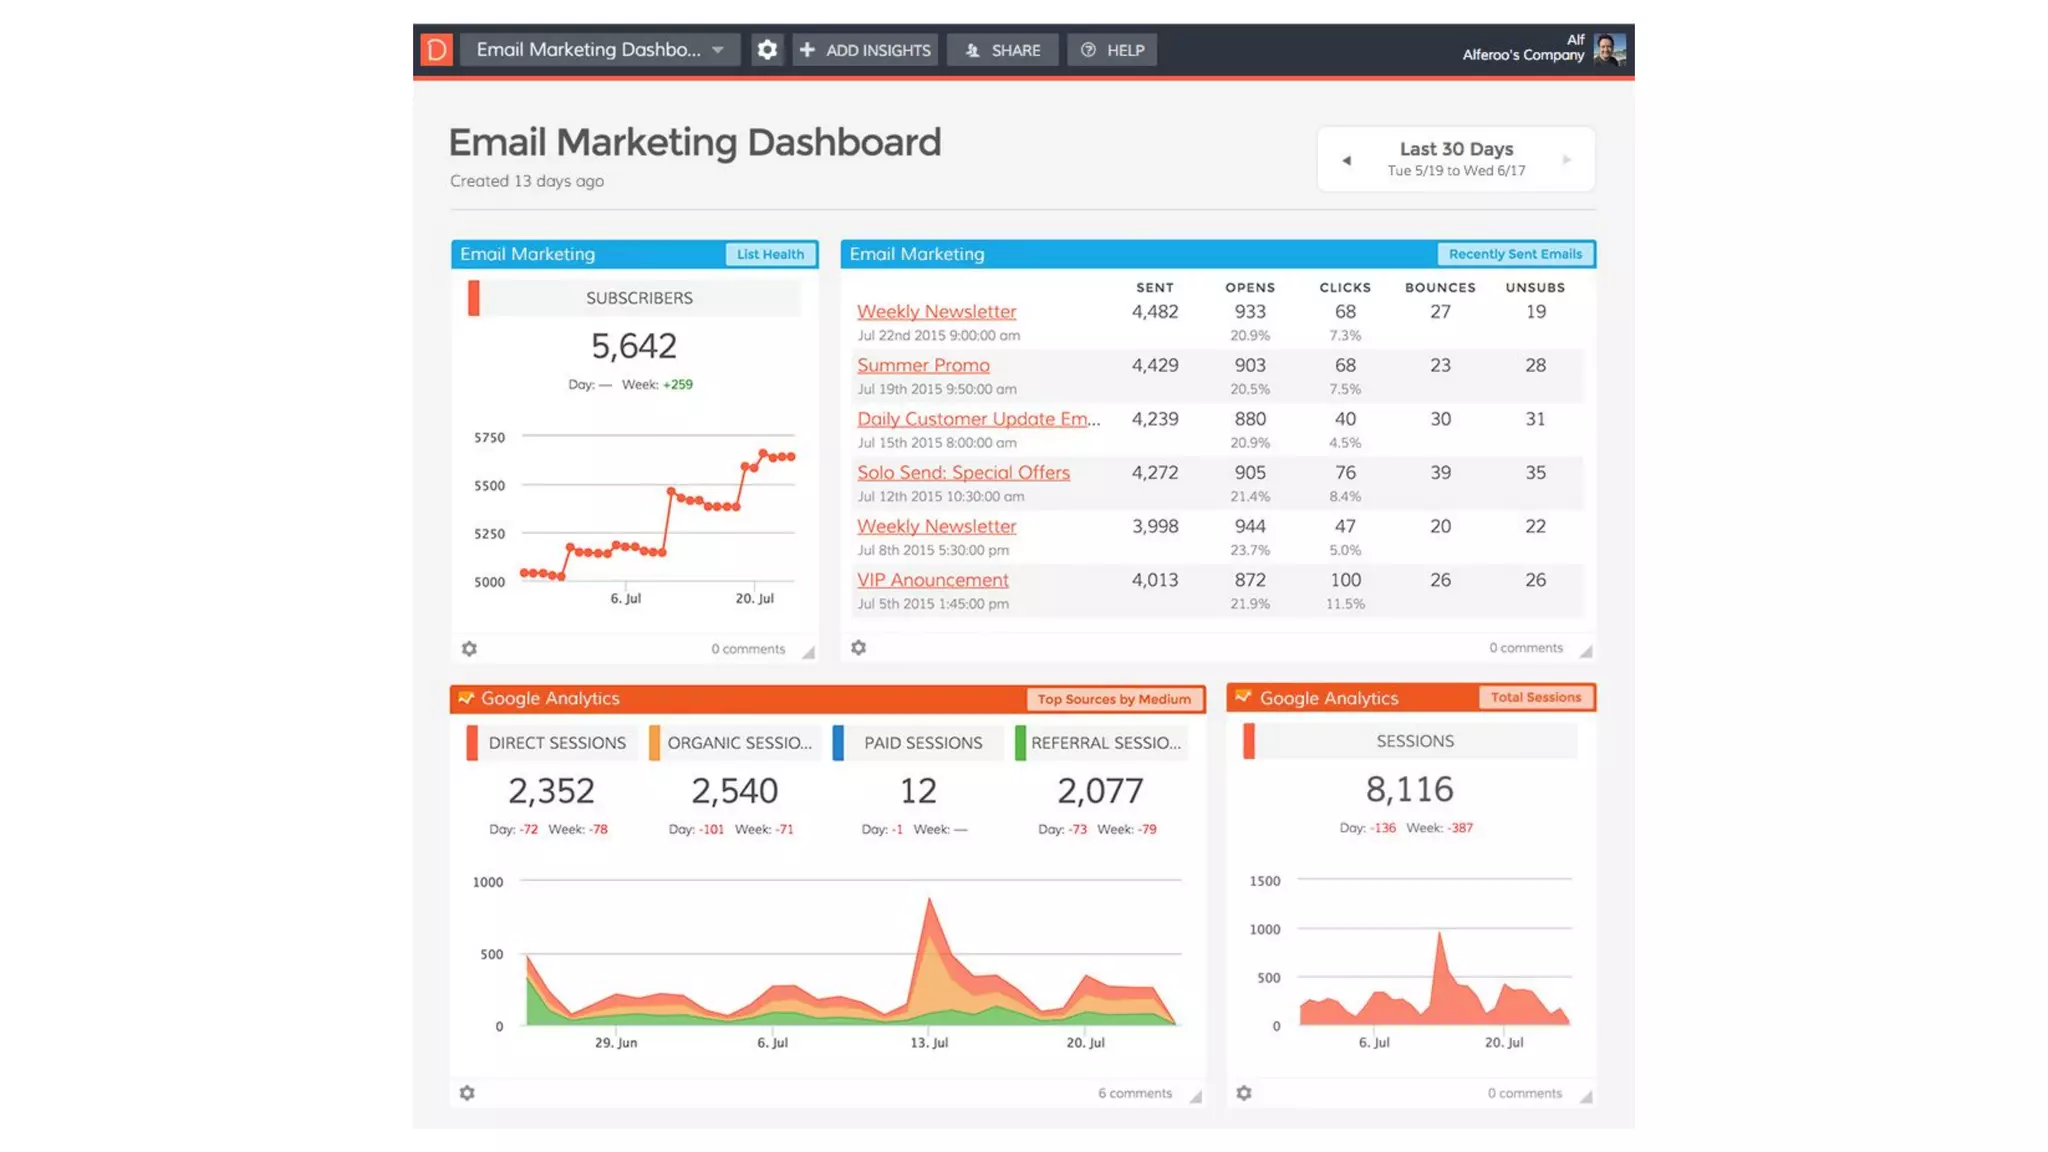Open dashboard settings gear in top bar

pyautogui.click(x=767, y=49)
